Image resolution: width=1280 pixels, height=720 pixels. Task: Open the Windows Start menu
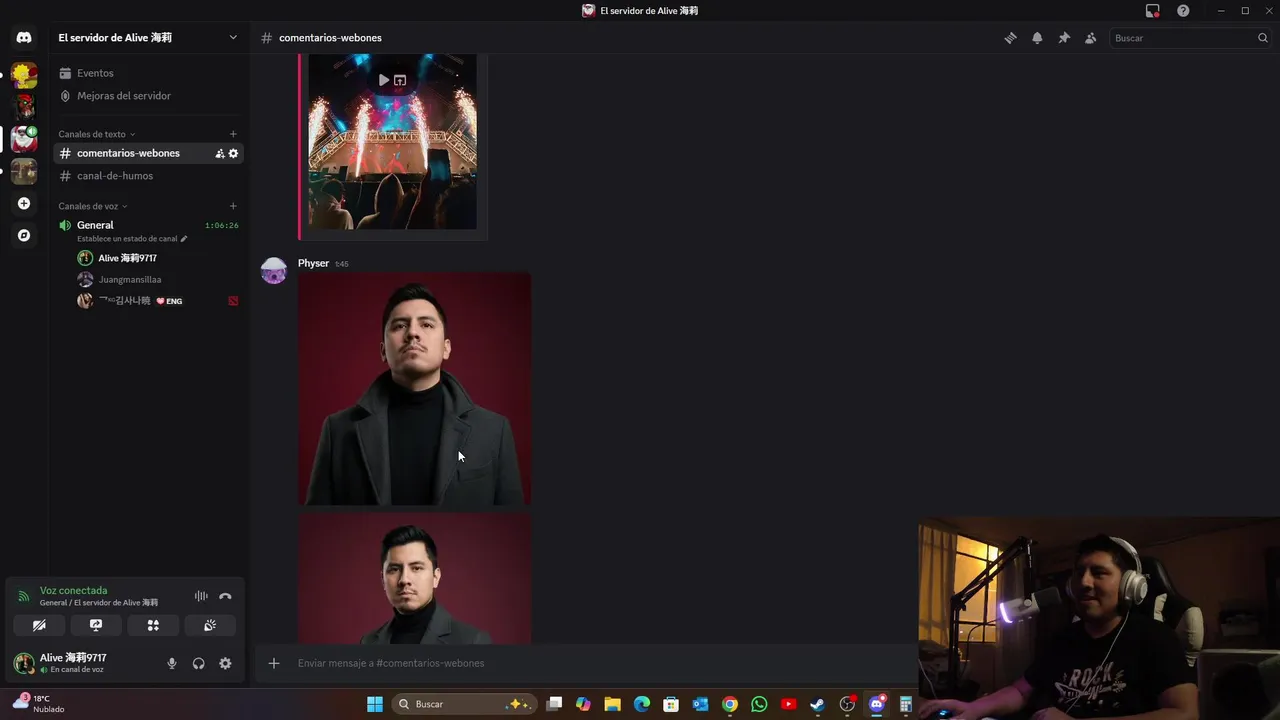pos(375,704)
